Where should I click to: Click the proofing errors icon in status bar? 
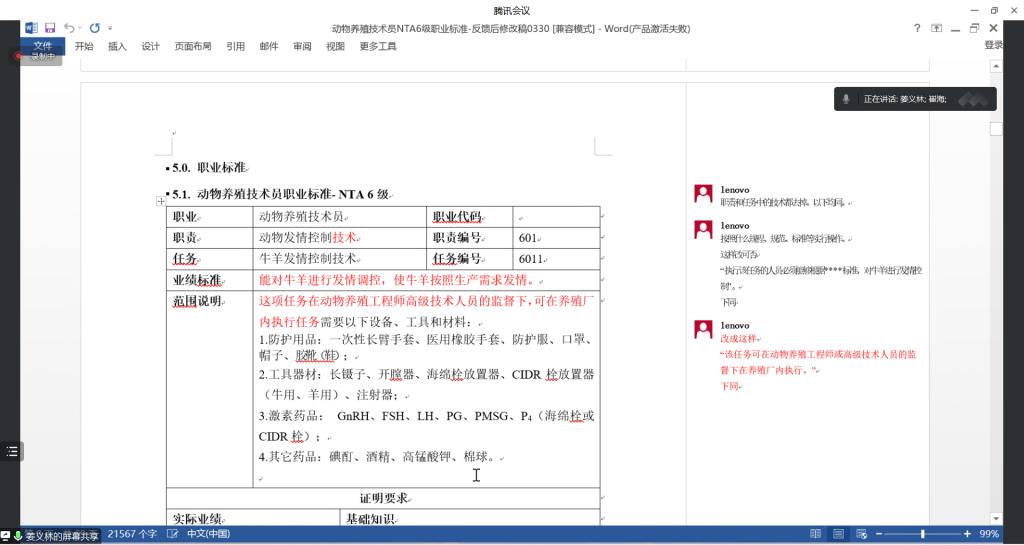(x=172, y=534)
